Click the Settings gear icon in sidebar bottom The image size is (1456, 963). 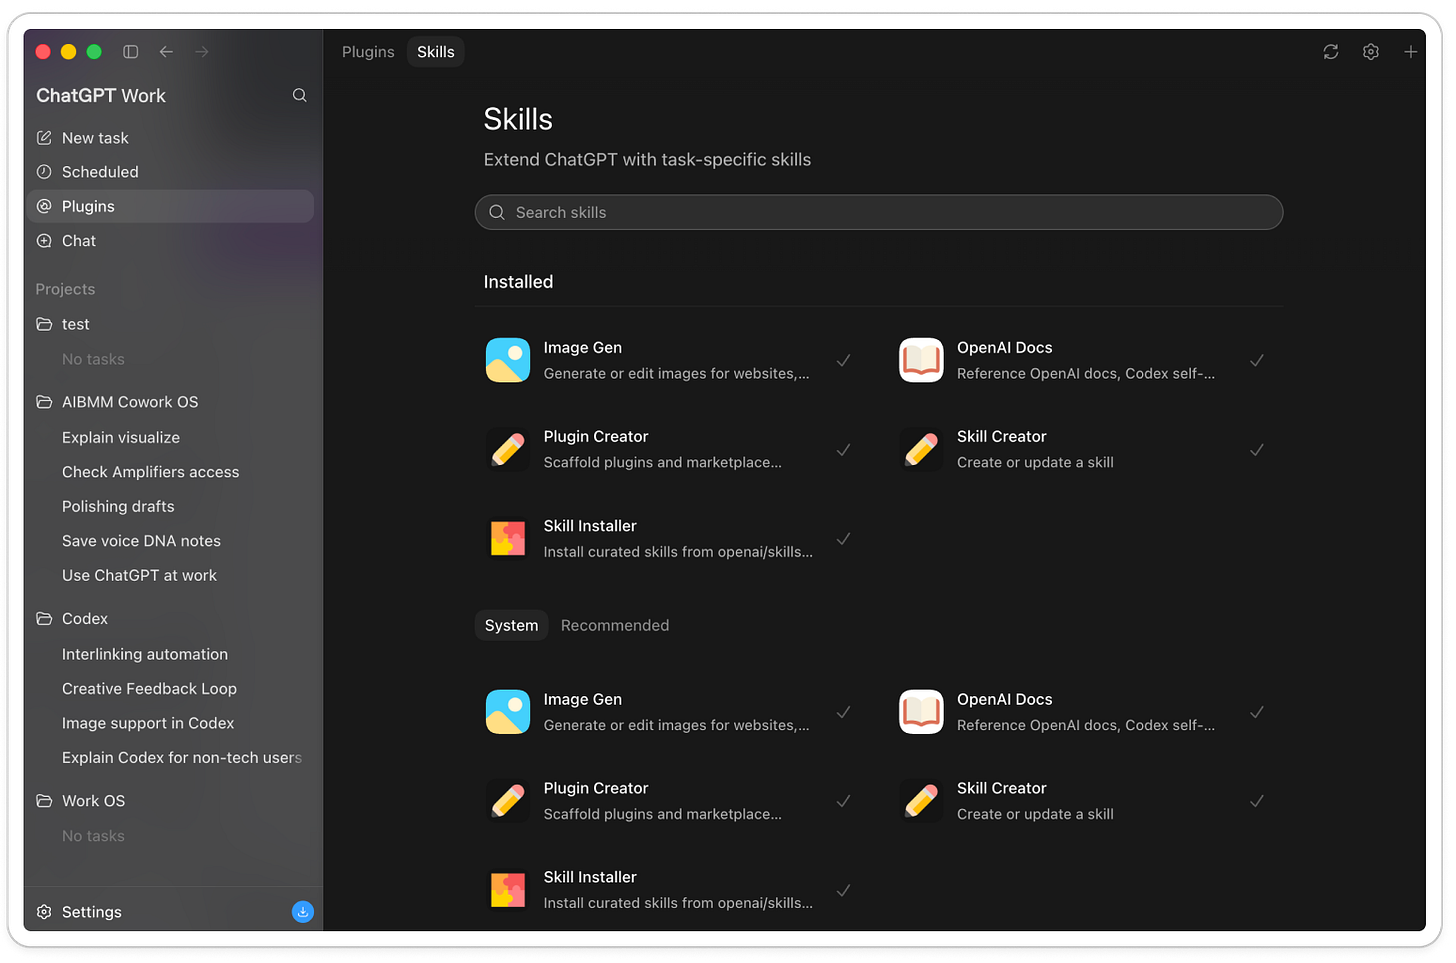coord(44,912)
